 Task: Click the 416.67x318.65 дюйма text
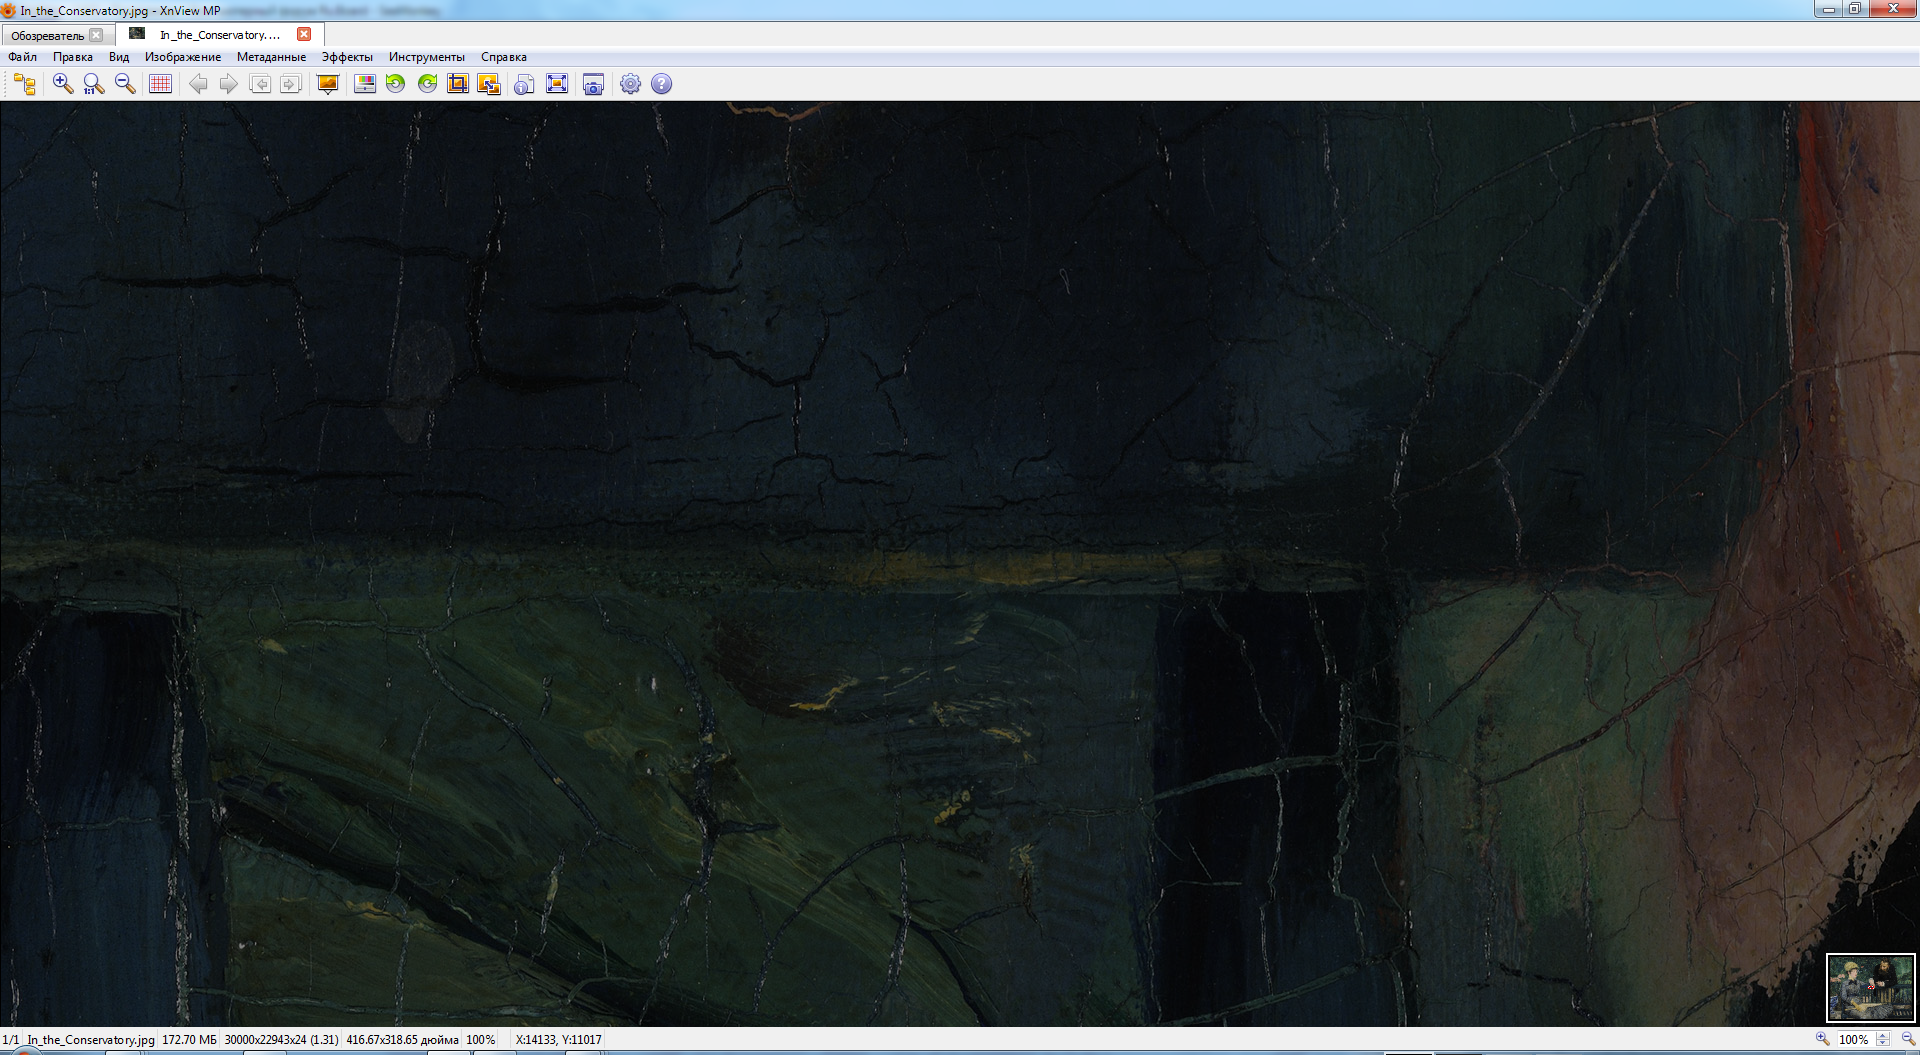(x=402, y=1040)
